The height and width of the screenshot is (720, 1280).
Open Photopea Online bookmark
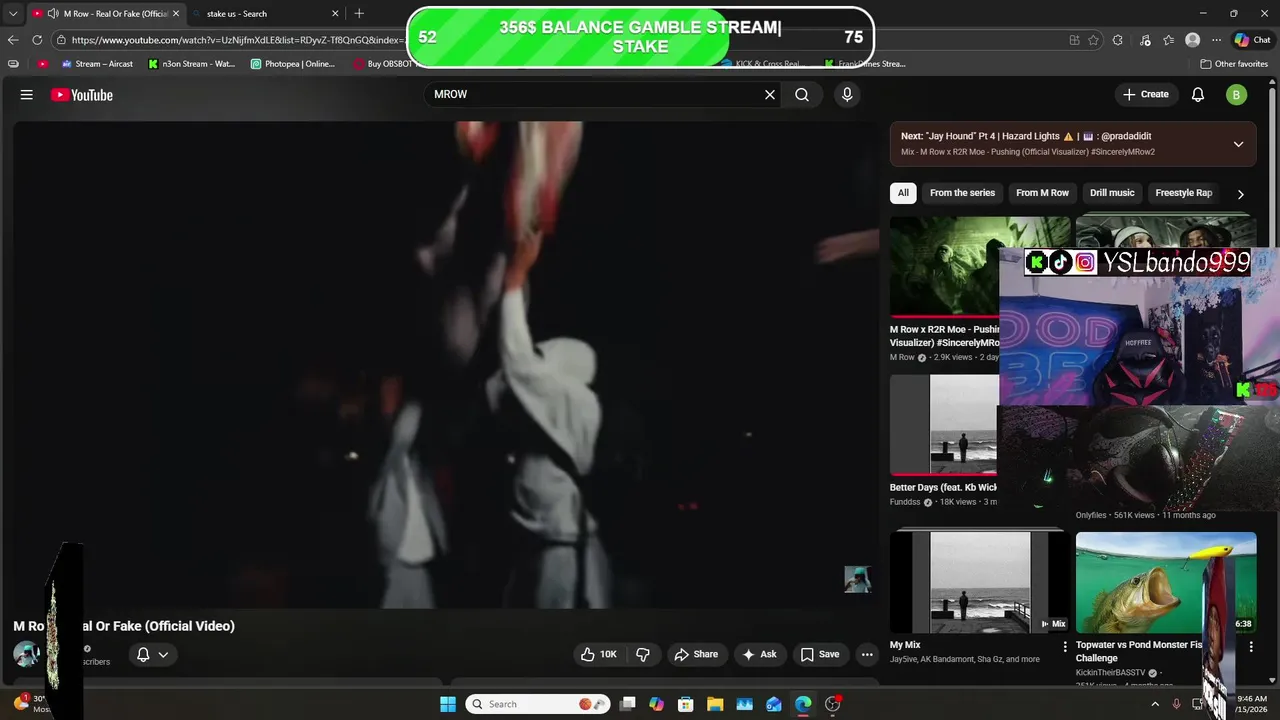tap(293, 64)
